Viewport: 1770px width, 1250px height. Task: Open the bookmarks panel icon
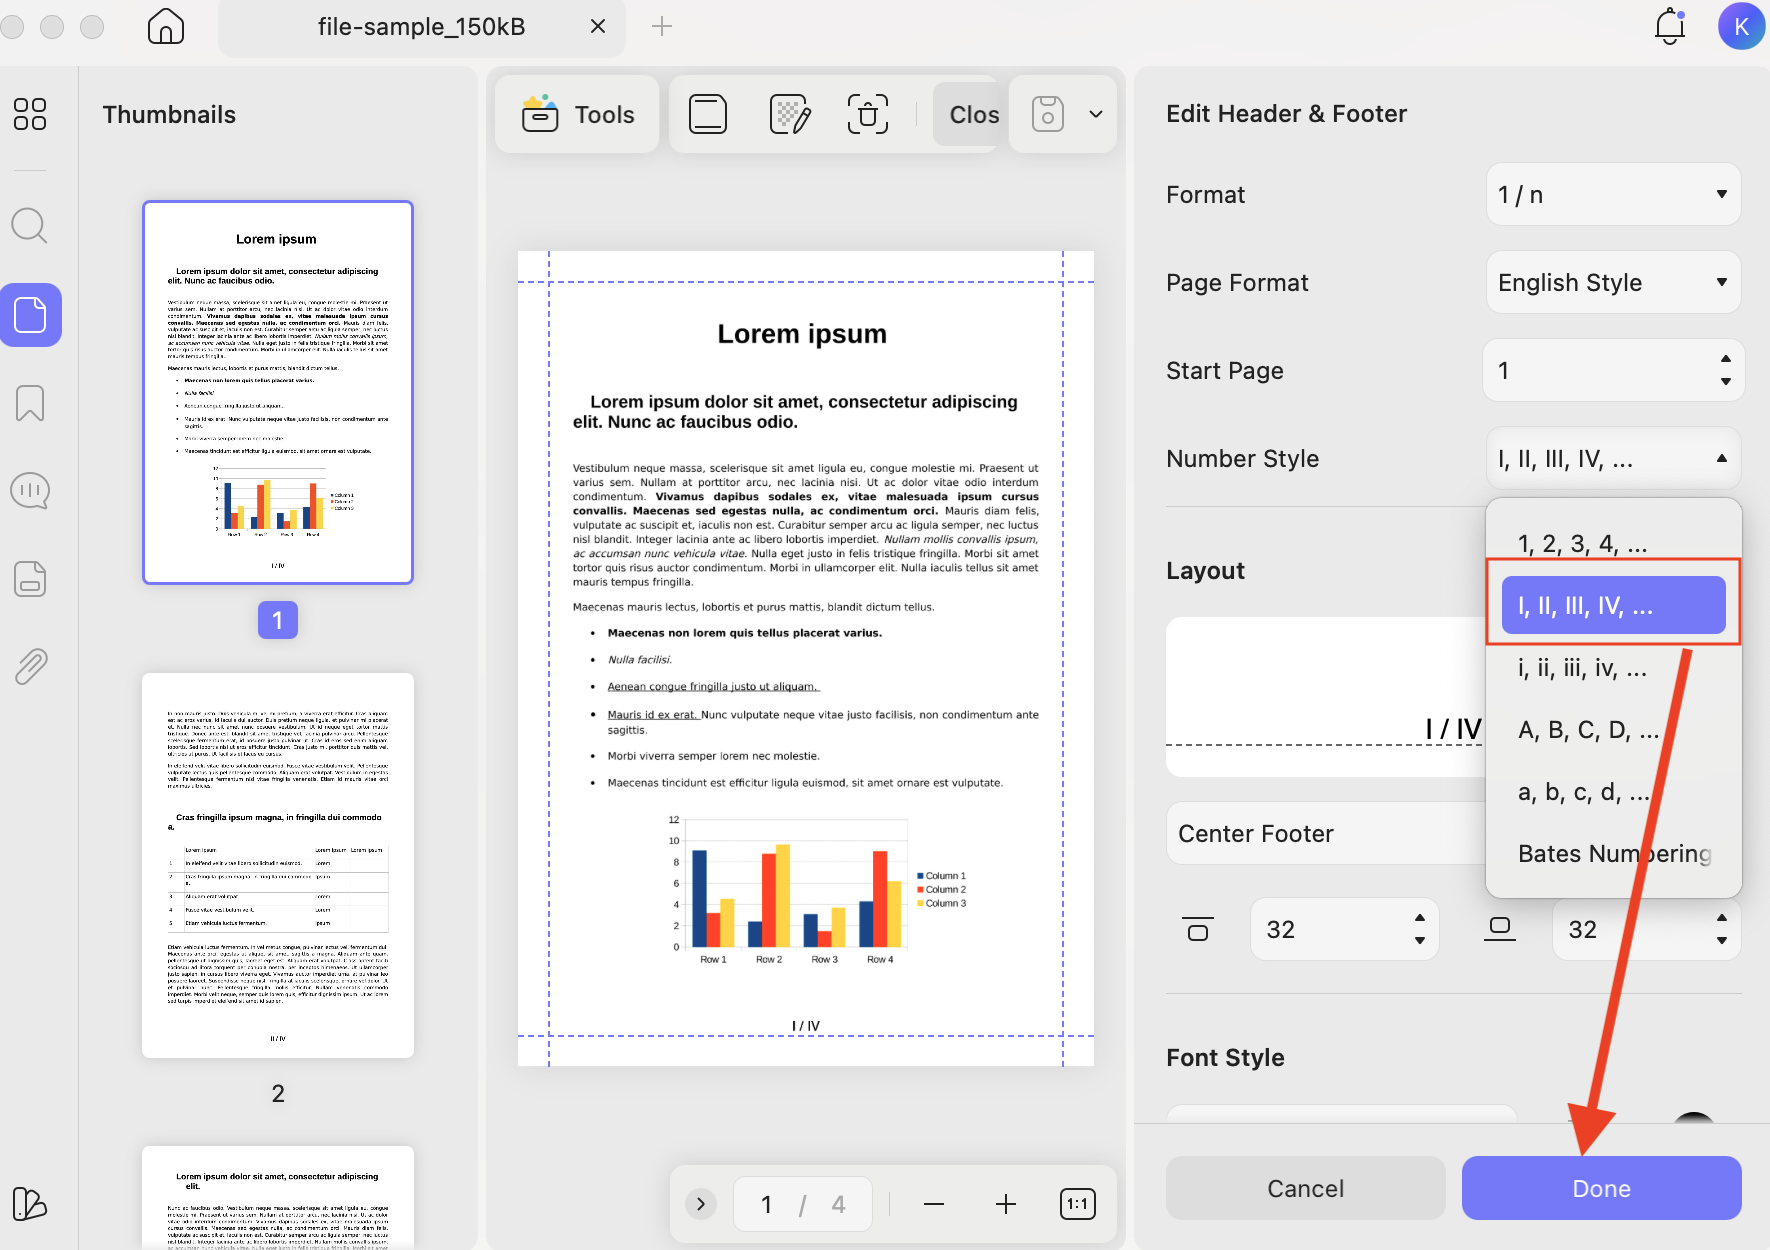click(x=30, y=403)
